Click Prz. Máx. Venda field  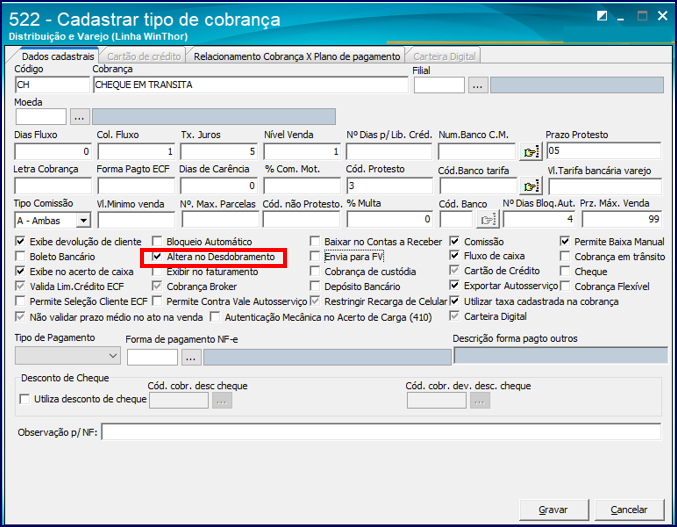[622, 220]
